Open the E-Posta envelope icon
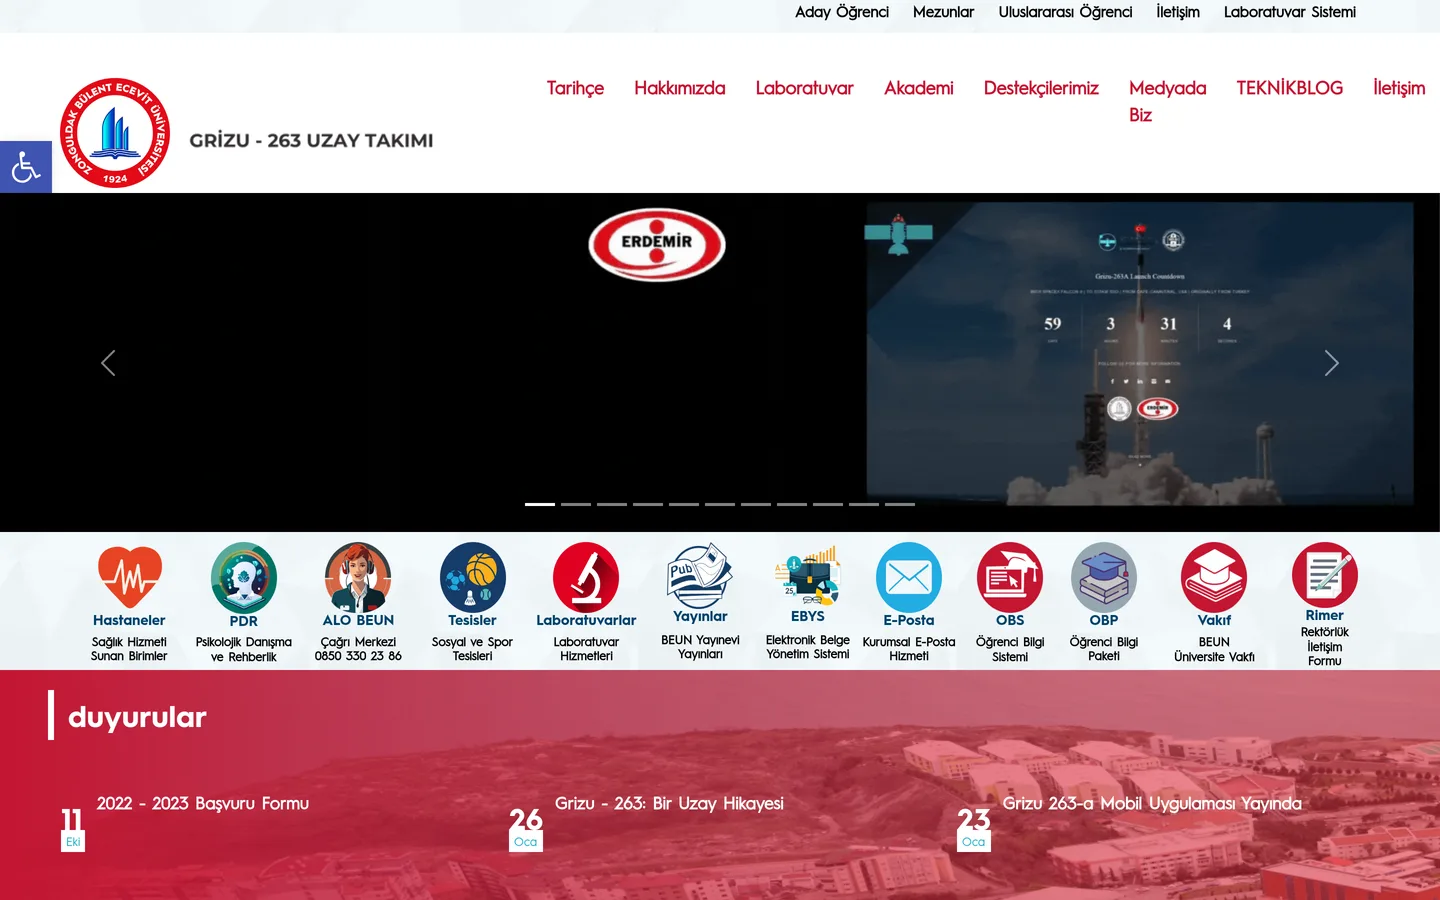Image resolution: width=1440 pixels, height=900 pixels. [909, 577]
